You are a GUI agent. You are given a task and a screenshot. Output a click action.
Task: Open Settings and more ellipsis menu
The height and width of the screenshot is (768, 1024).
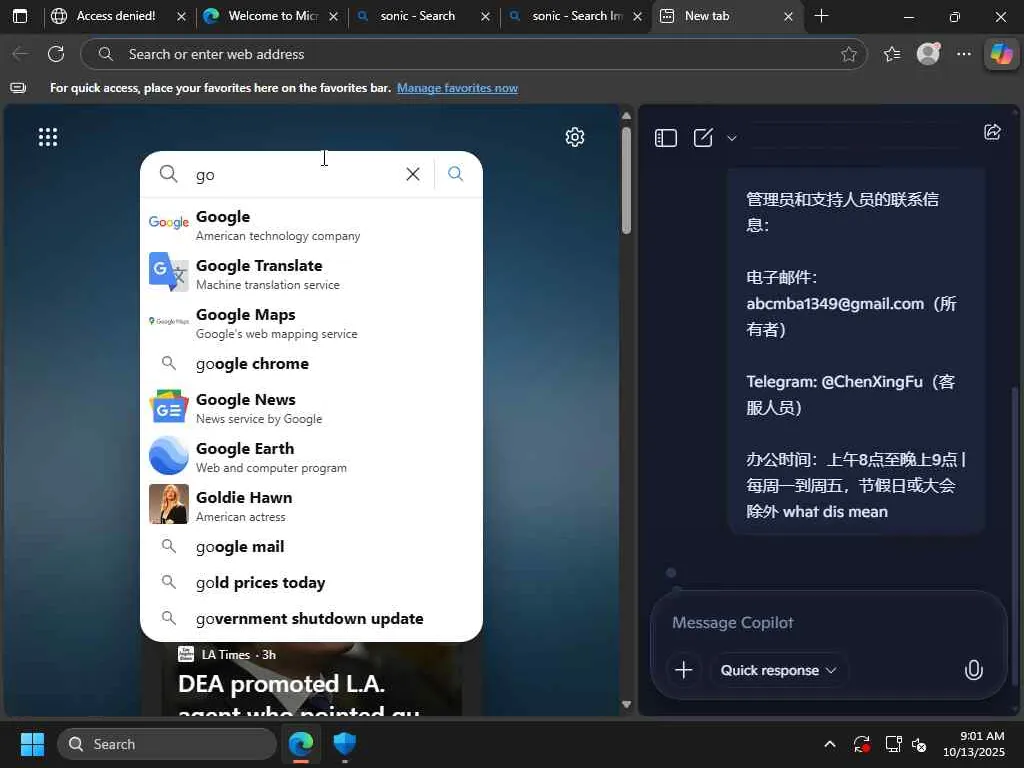point(964,54)
